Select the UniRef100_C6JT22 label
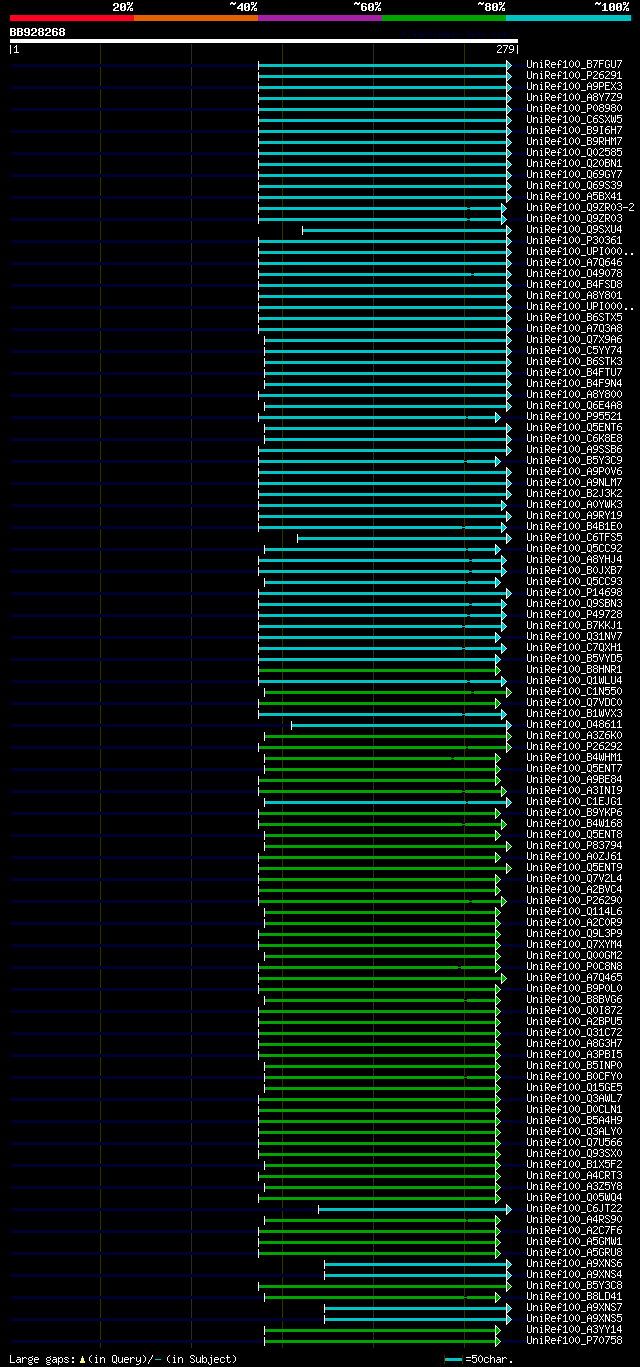Image resolution: width=640 pixels, height=1367 pixels. (x=574, y=1208)
